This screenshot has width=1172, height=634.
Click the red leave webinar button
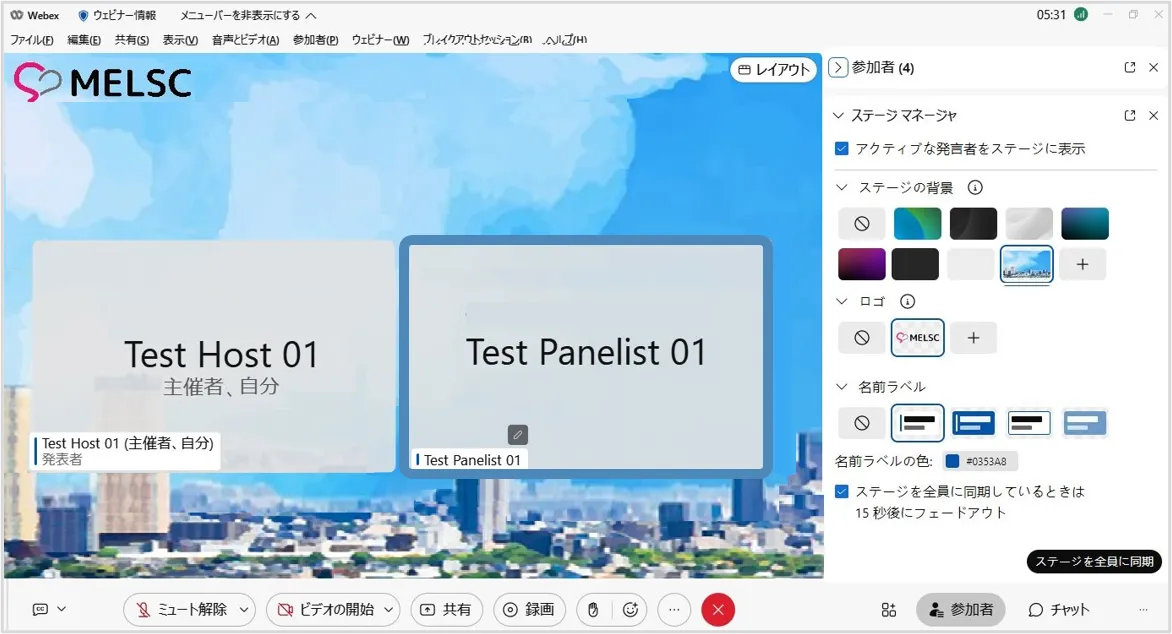point(718,609)
